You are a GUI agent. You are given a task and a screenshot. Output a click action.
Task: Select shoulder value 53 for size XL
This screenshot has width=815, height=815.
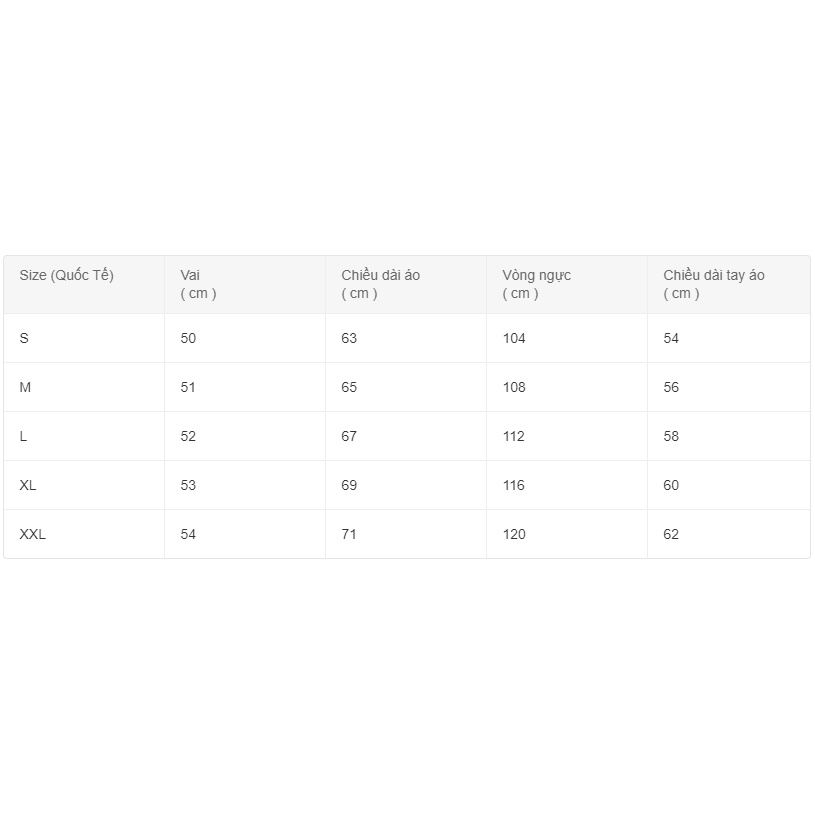[x=188, y=485]
